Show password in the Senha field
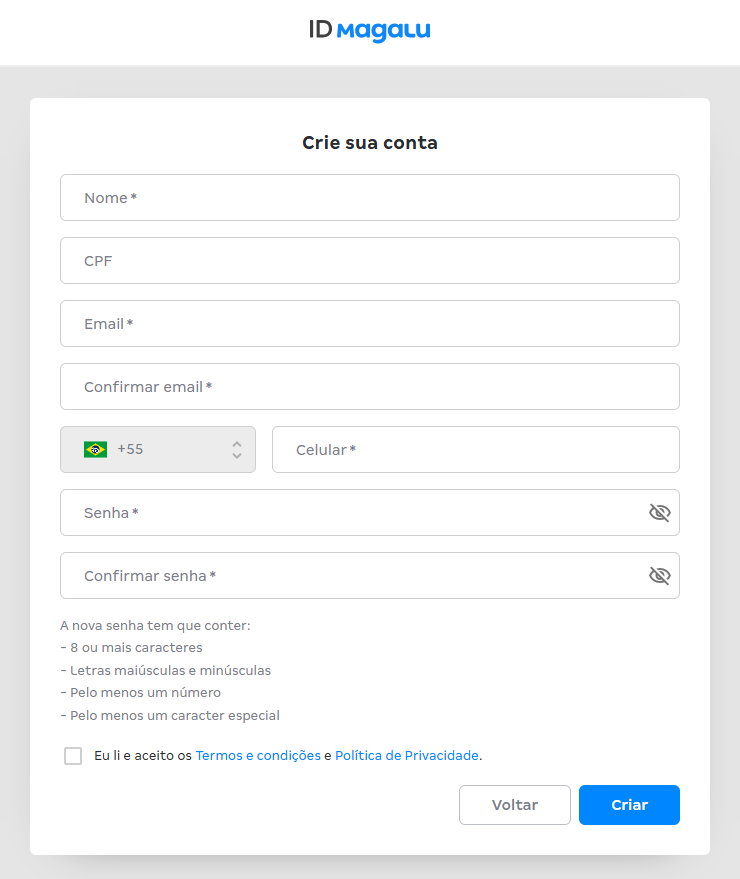The width and height of the screenshot is (740, 879). (659, 513)
